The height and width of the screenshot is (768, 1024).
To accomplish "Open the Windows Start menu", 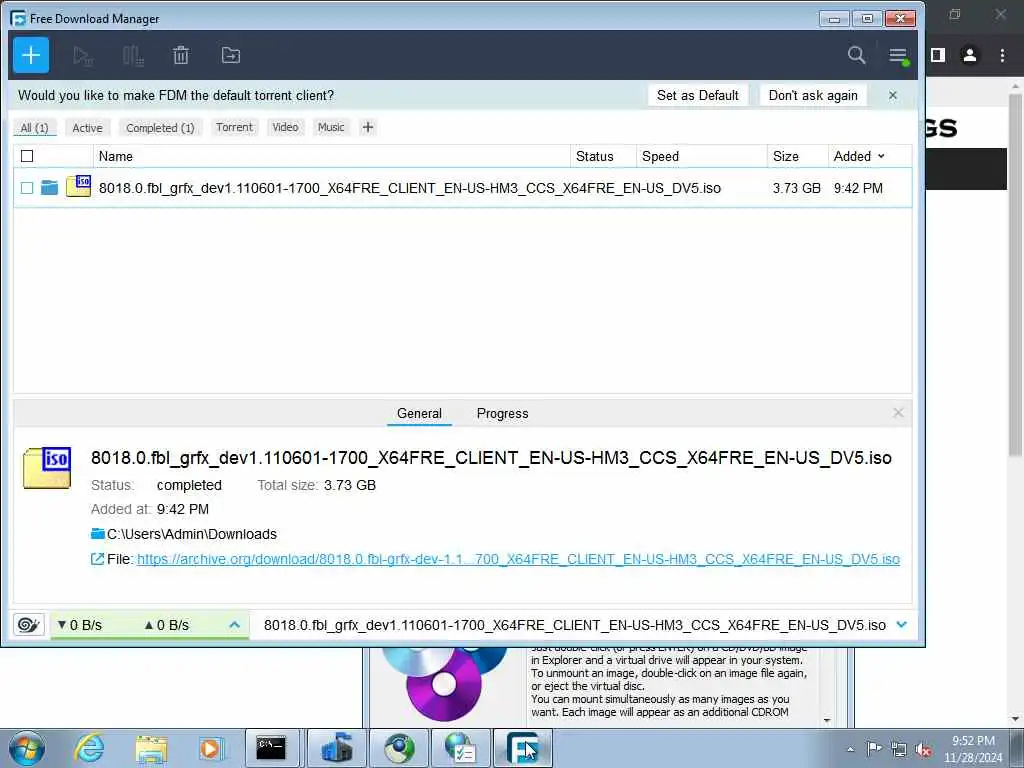I will coord(27,748).
